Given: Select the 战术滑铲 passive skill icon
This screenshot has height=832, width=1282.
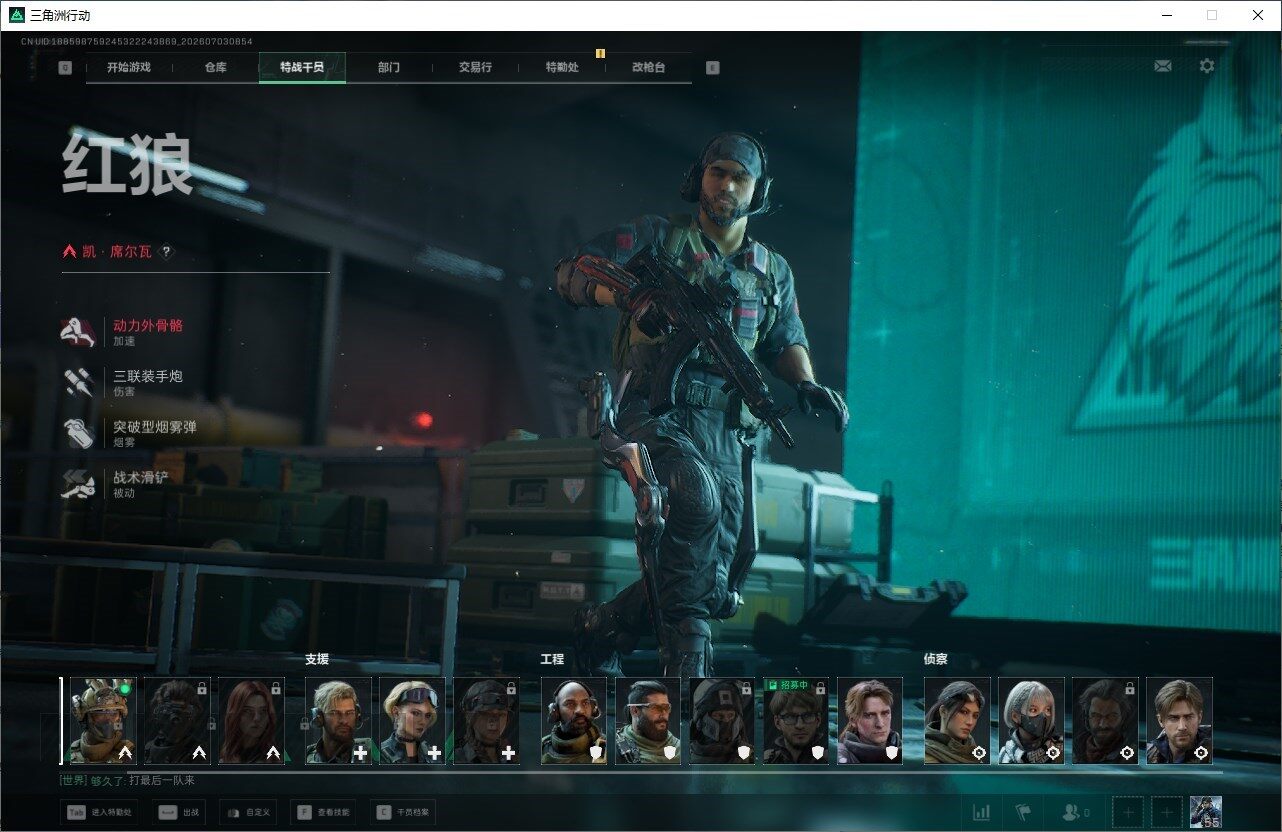Looking at the screenshot, I should pos(78,485).
